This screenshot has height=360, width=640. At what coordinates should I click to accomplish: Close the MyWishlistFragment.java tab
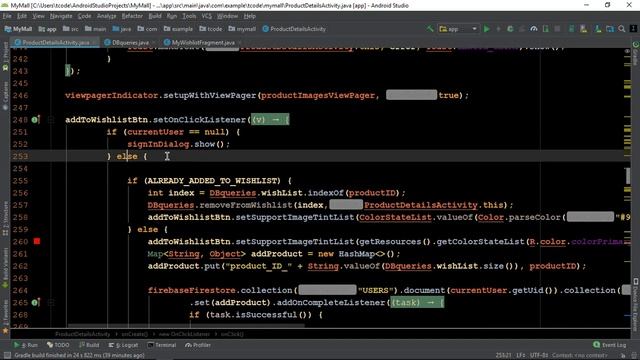pos(240,42)
